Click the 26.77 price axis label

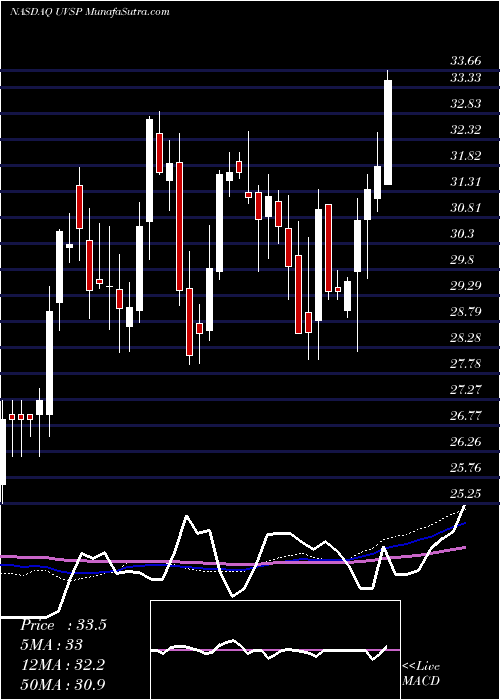(x=465, y=415)
